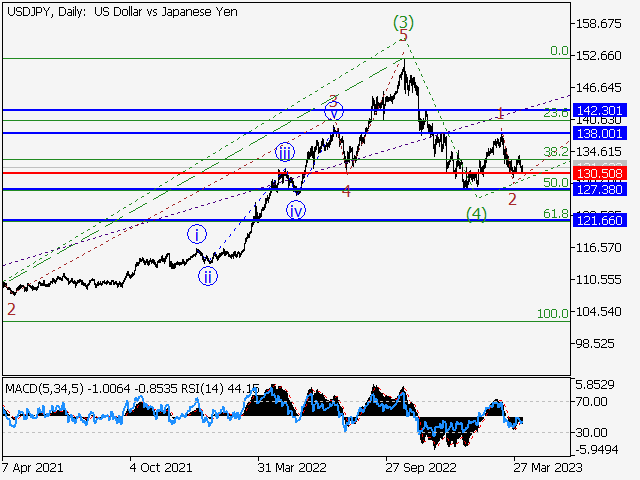Screen dimensions: 640x480
Task: Select the blue 142.301 price level tag
Action: (600, 110)
